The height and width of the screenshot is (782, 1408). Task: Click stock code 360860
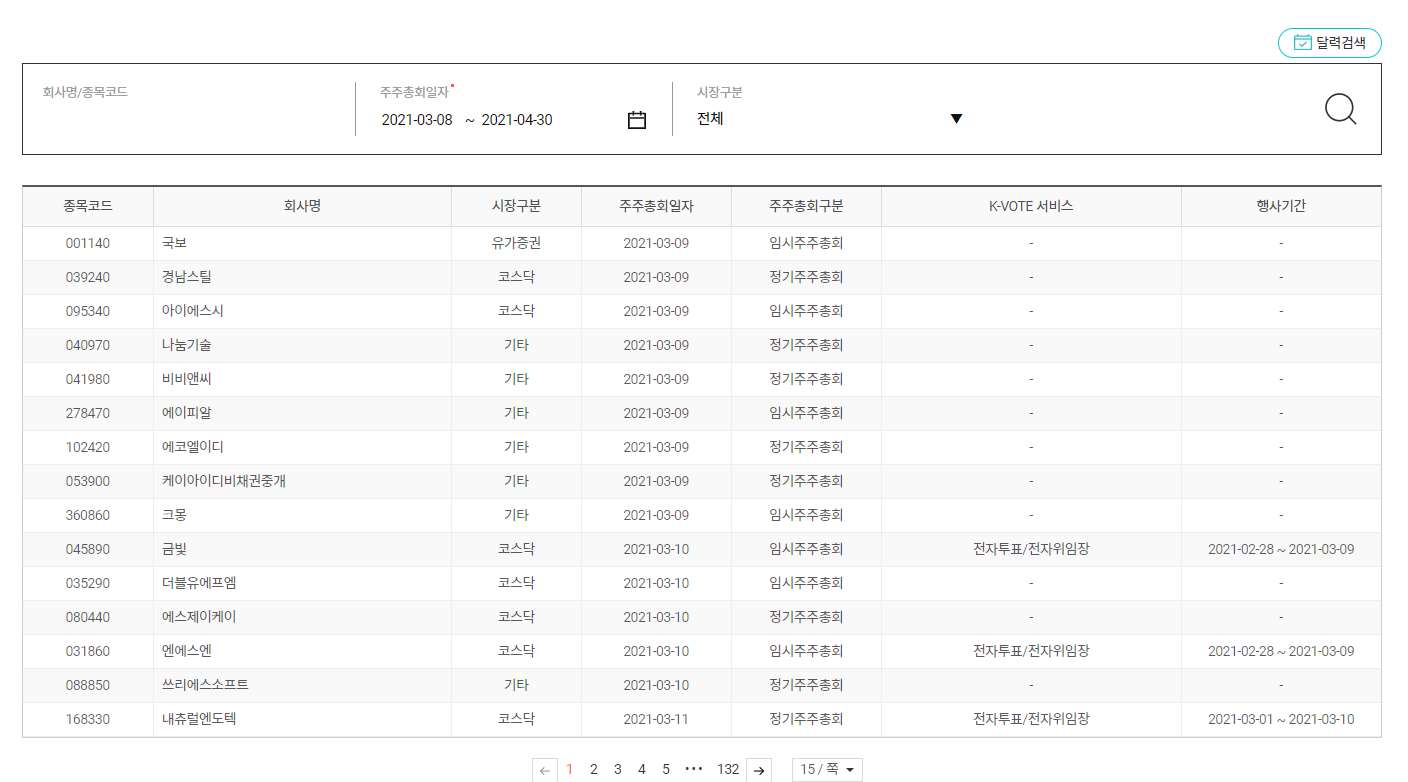(88, 515)
